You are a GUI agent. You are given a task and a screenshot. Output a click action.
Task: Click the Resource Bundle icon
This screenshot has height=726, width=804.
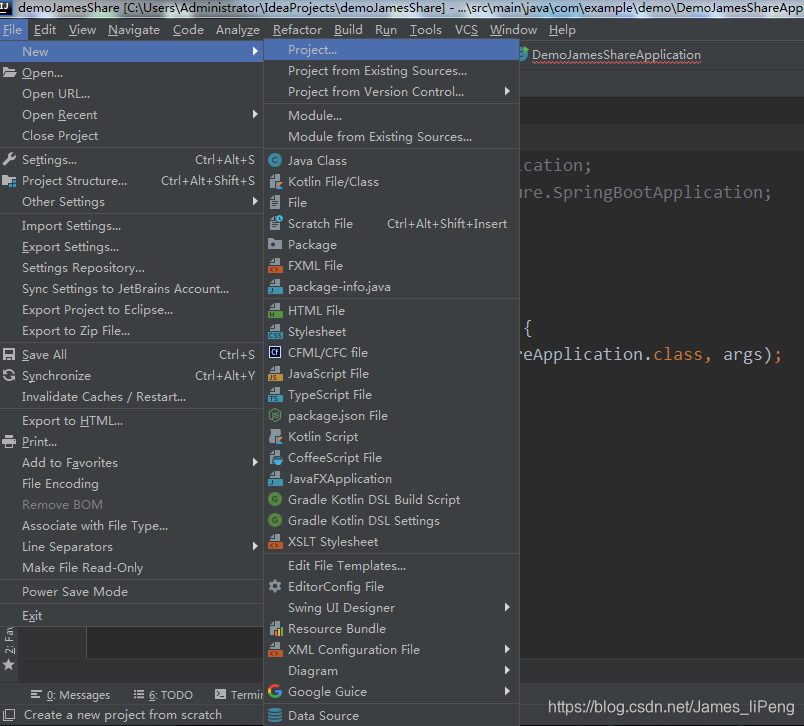pos(275,629)
